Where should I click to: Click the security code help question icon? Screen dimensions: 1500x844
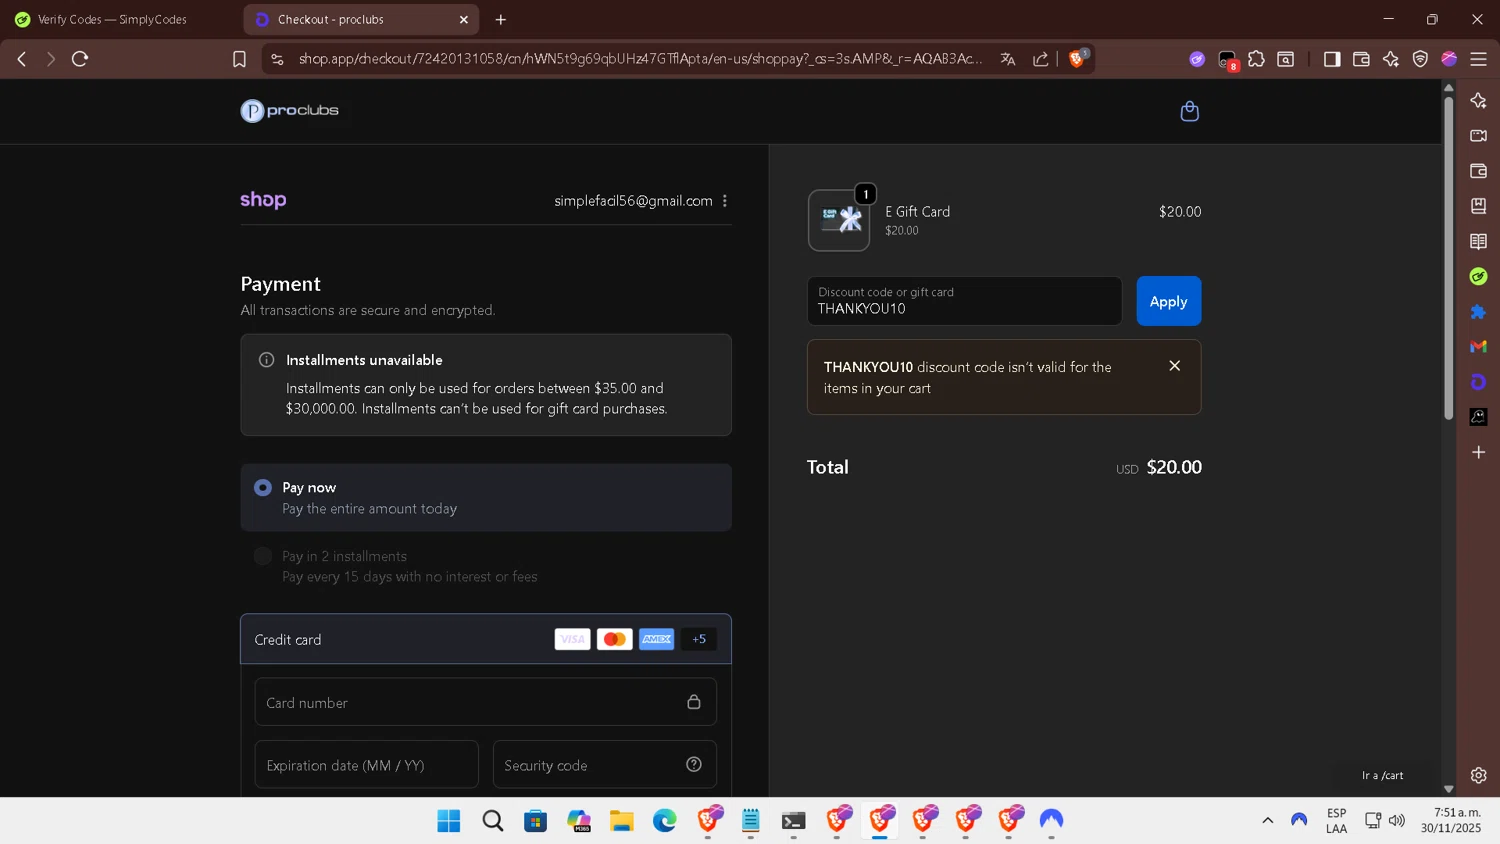[x=694, y=764]
